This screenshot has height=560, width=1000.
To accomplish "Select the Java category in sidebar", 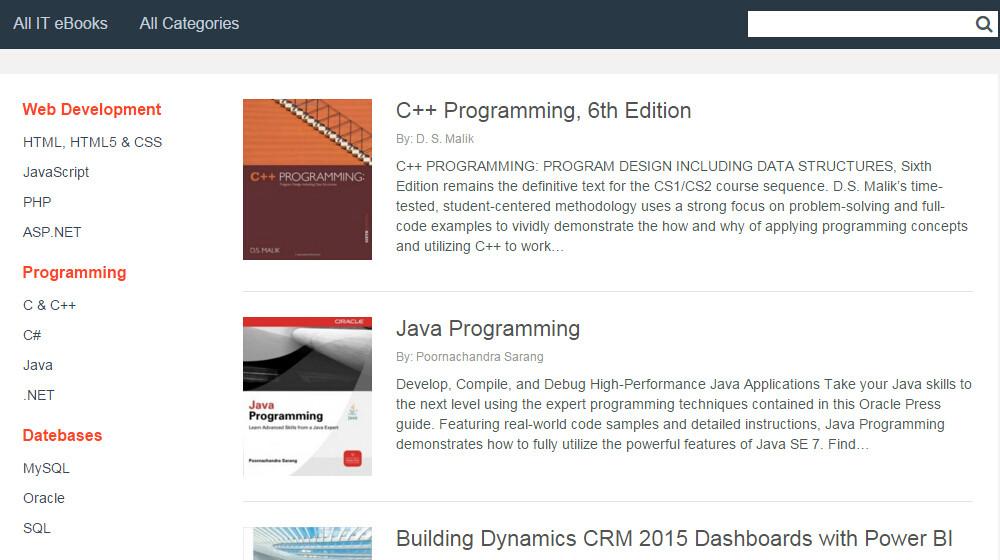I will (x=38, y=365).
